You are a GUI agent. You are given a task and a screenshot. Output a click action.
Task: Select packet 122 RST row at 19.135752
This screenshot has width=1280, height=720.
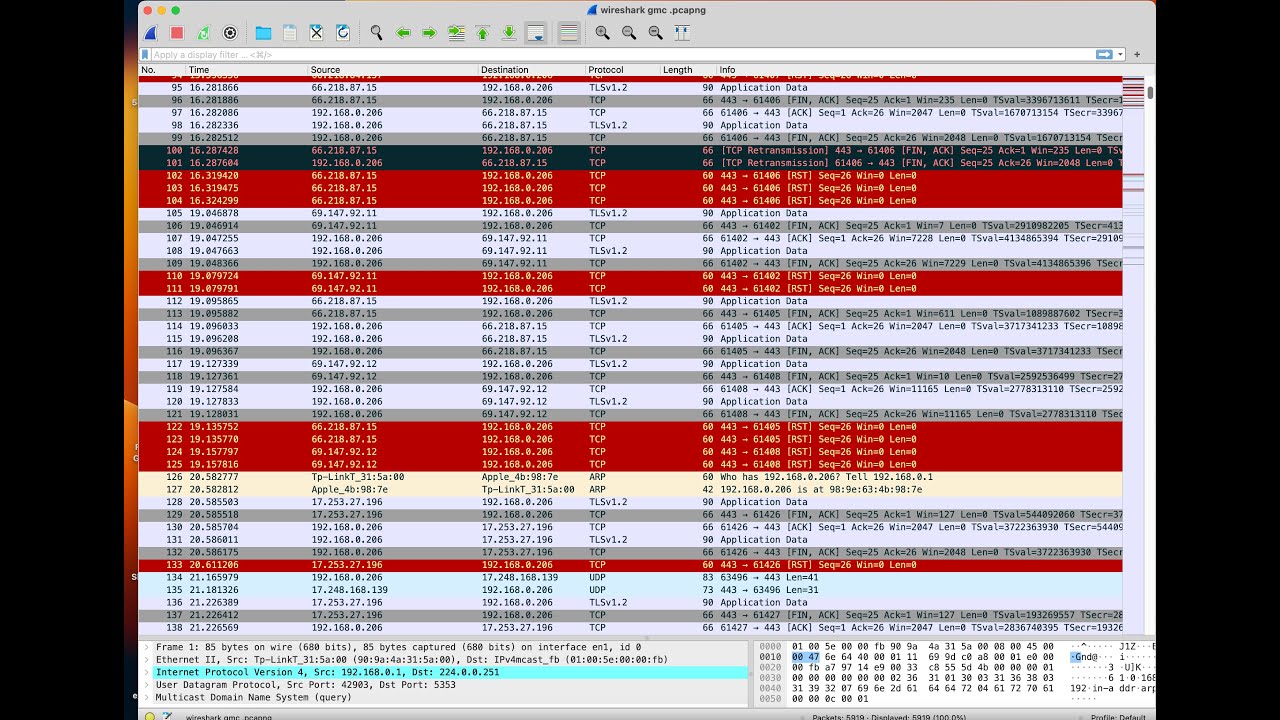coord(630,427)
